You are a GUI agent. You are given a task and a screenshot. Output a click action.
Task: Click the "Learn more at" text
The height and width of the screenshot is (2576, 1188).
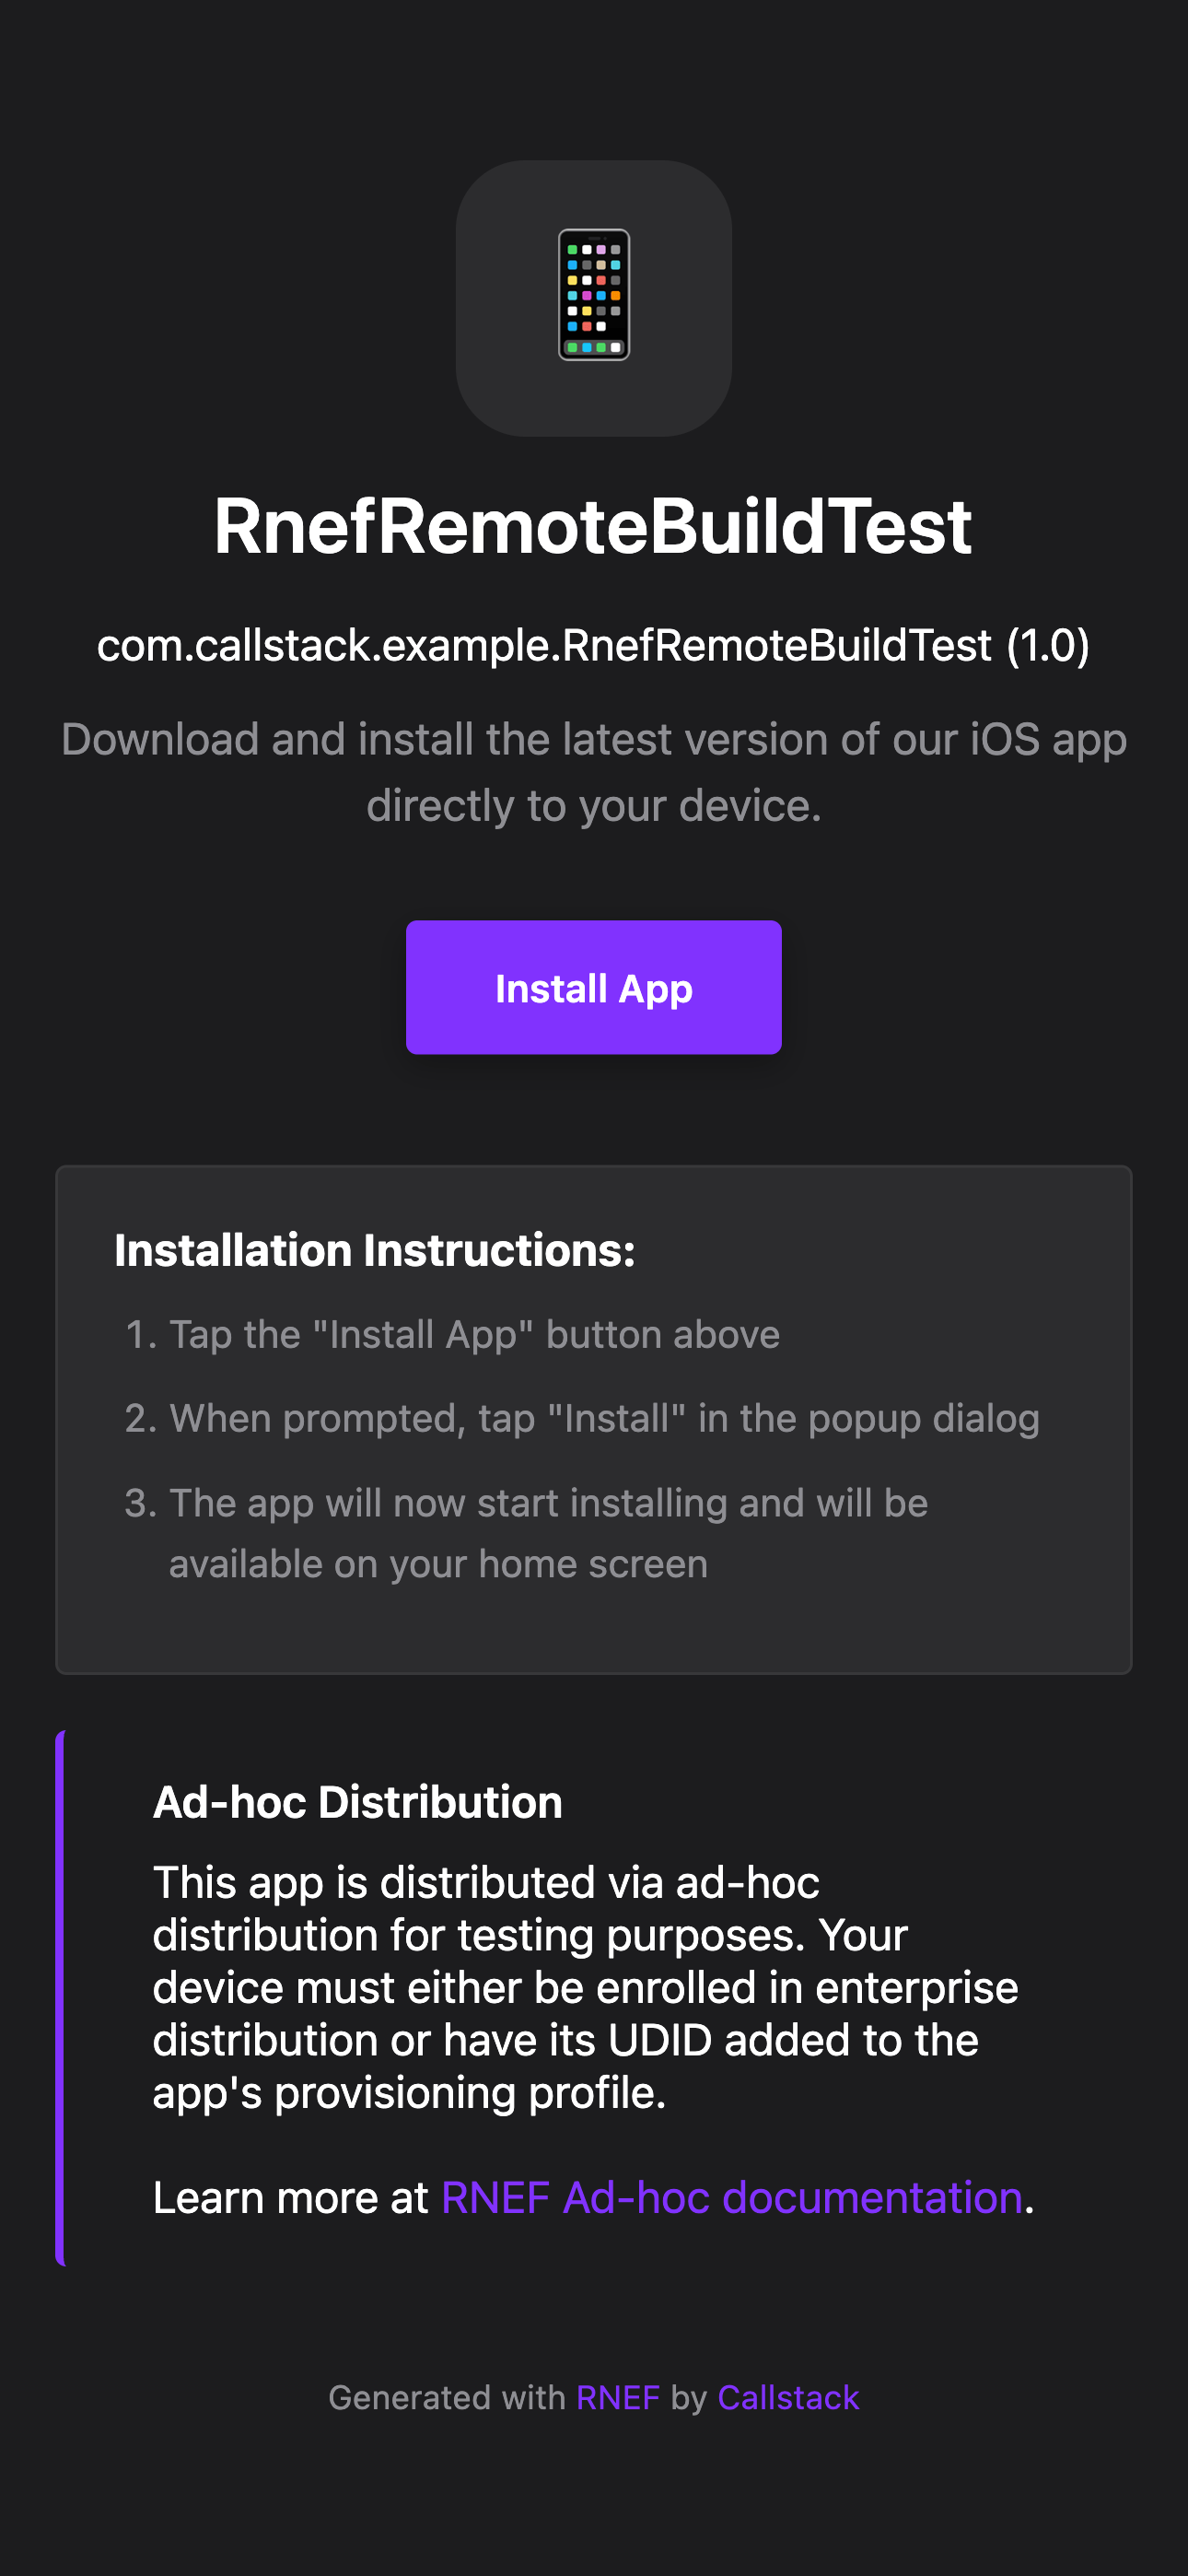click(x=290, y=2198)
